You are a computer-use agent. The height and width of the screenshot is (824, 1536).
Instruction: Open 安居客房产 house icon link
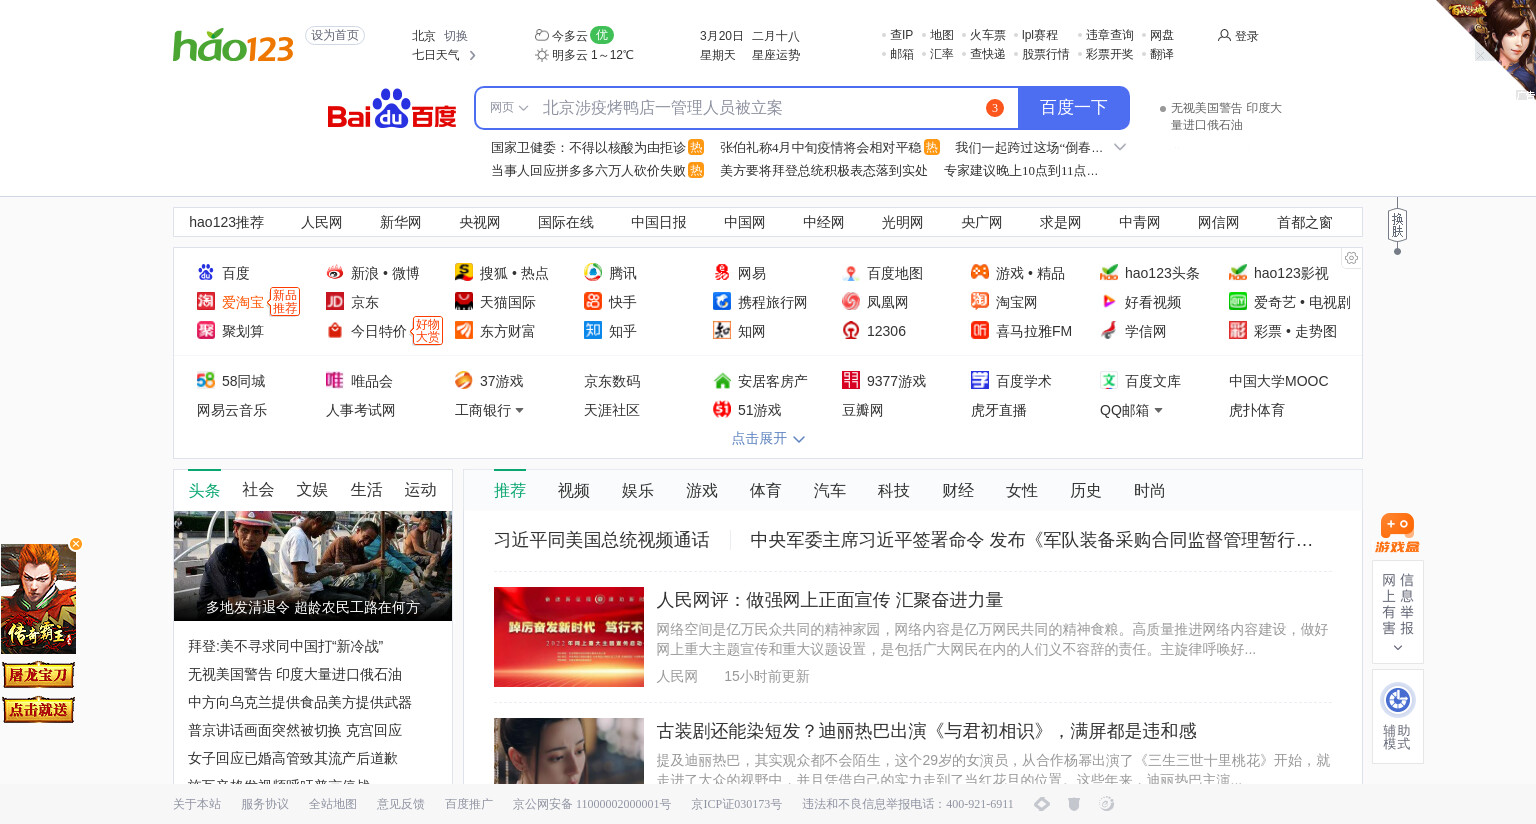[722, 380]
